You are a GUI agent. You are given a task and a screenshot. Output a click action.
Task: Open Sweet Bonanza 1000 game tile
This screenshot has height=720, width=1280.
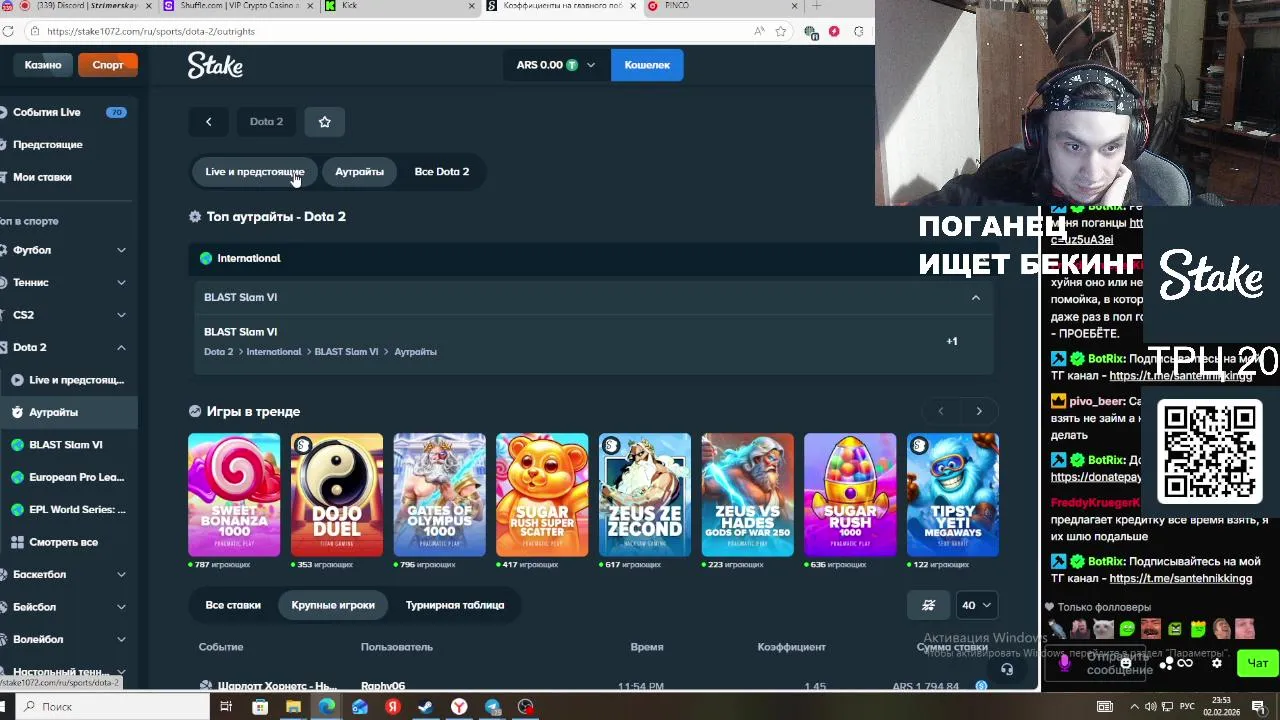[x=234, y=494]
